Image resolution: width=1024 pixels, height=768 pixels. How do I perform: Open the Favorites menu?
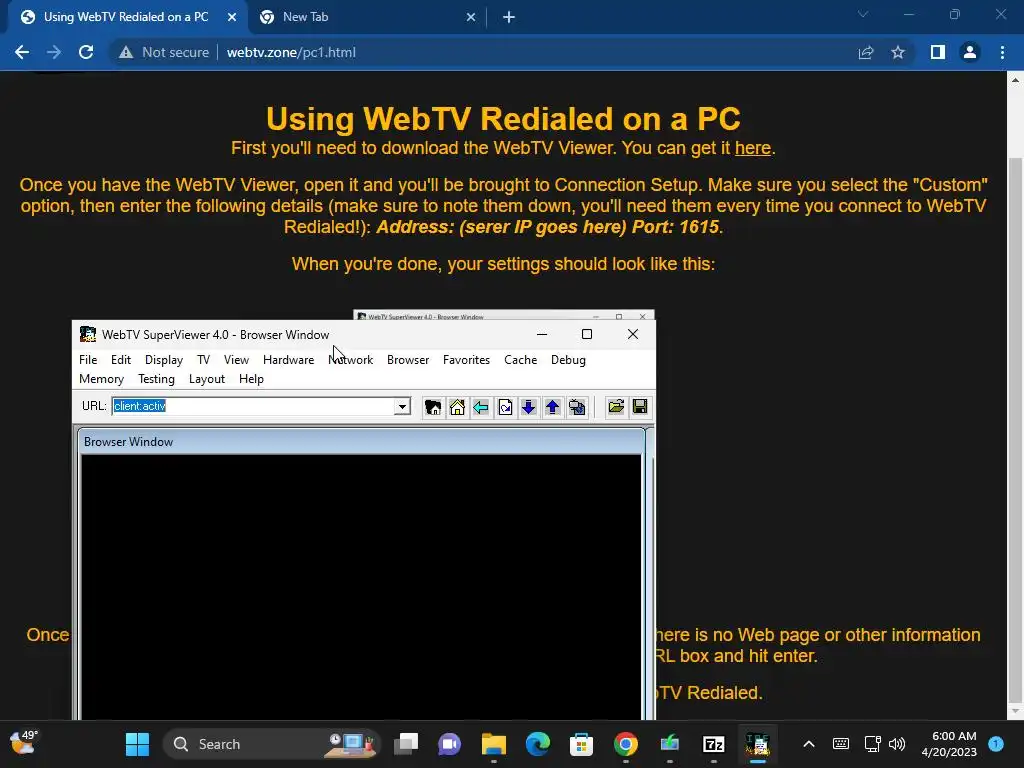[466, 360]
